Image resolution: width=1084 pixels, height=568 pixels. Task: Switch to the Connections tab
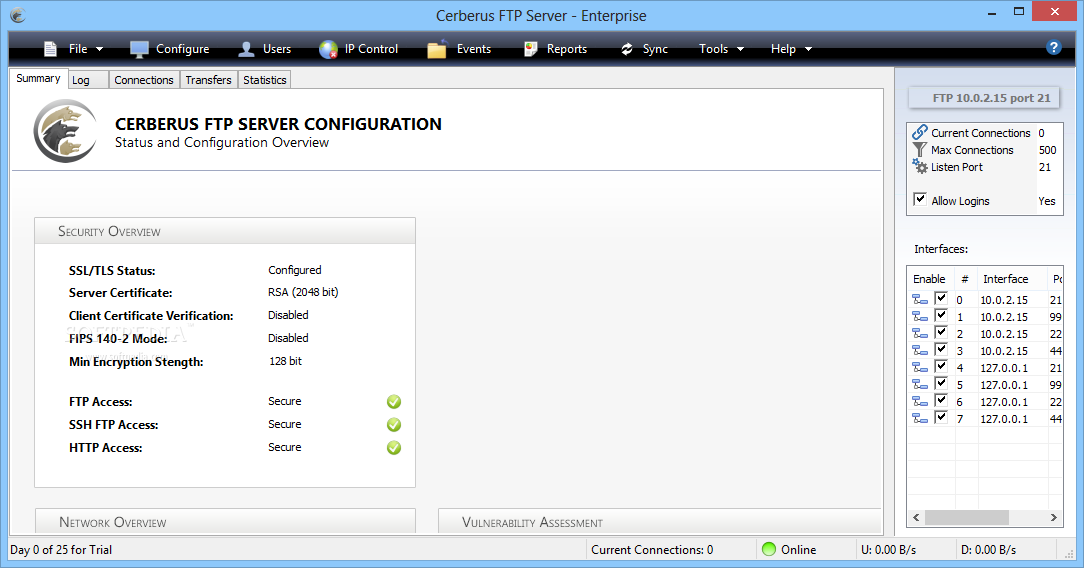tap(144, 80)
